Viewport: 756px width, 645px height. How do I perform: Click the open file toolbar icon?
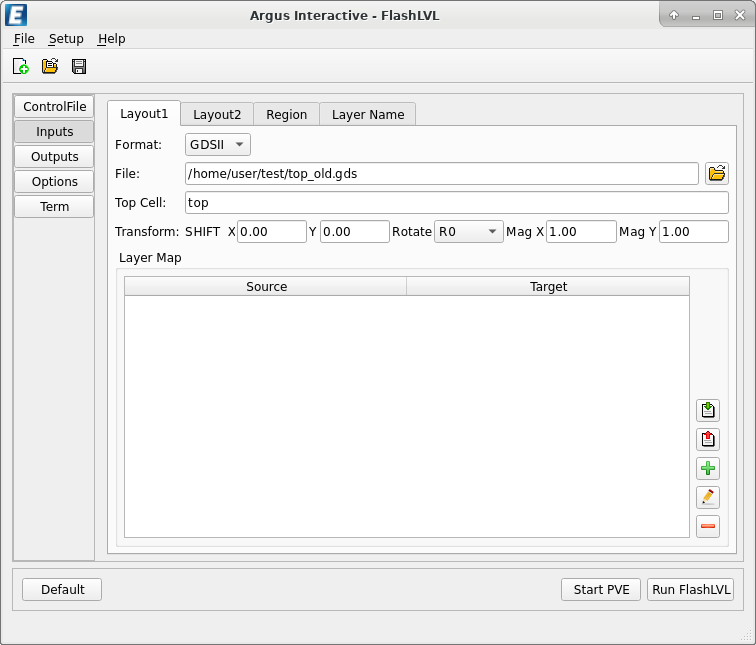50,67
